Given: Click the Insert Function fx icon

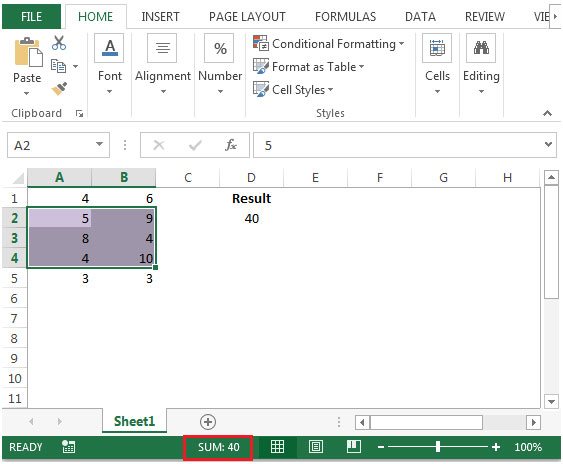Looking at the screenshot, I should coord(231,145).
